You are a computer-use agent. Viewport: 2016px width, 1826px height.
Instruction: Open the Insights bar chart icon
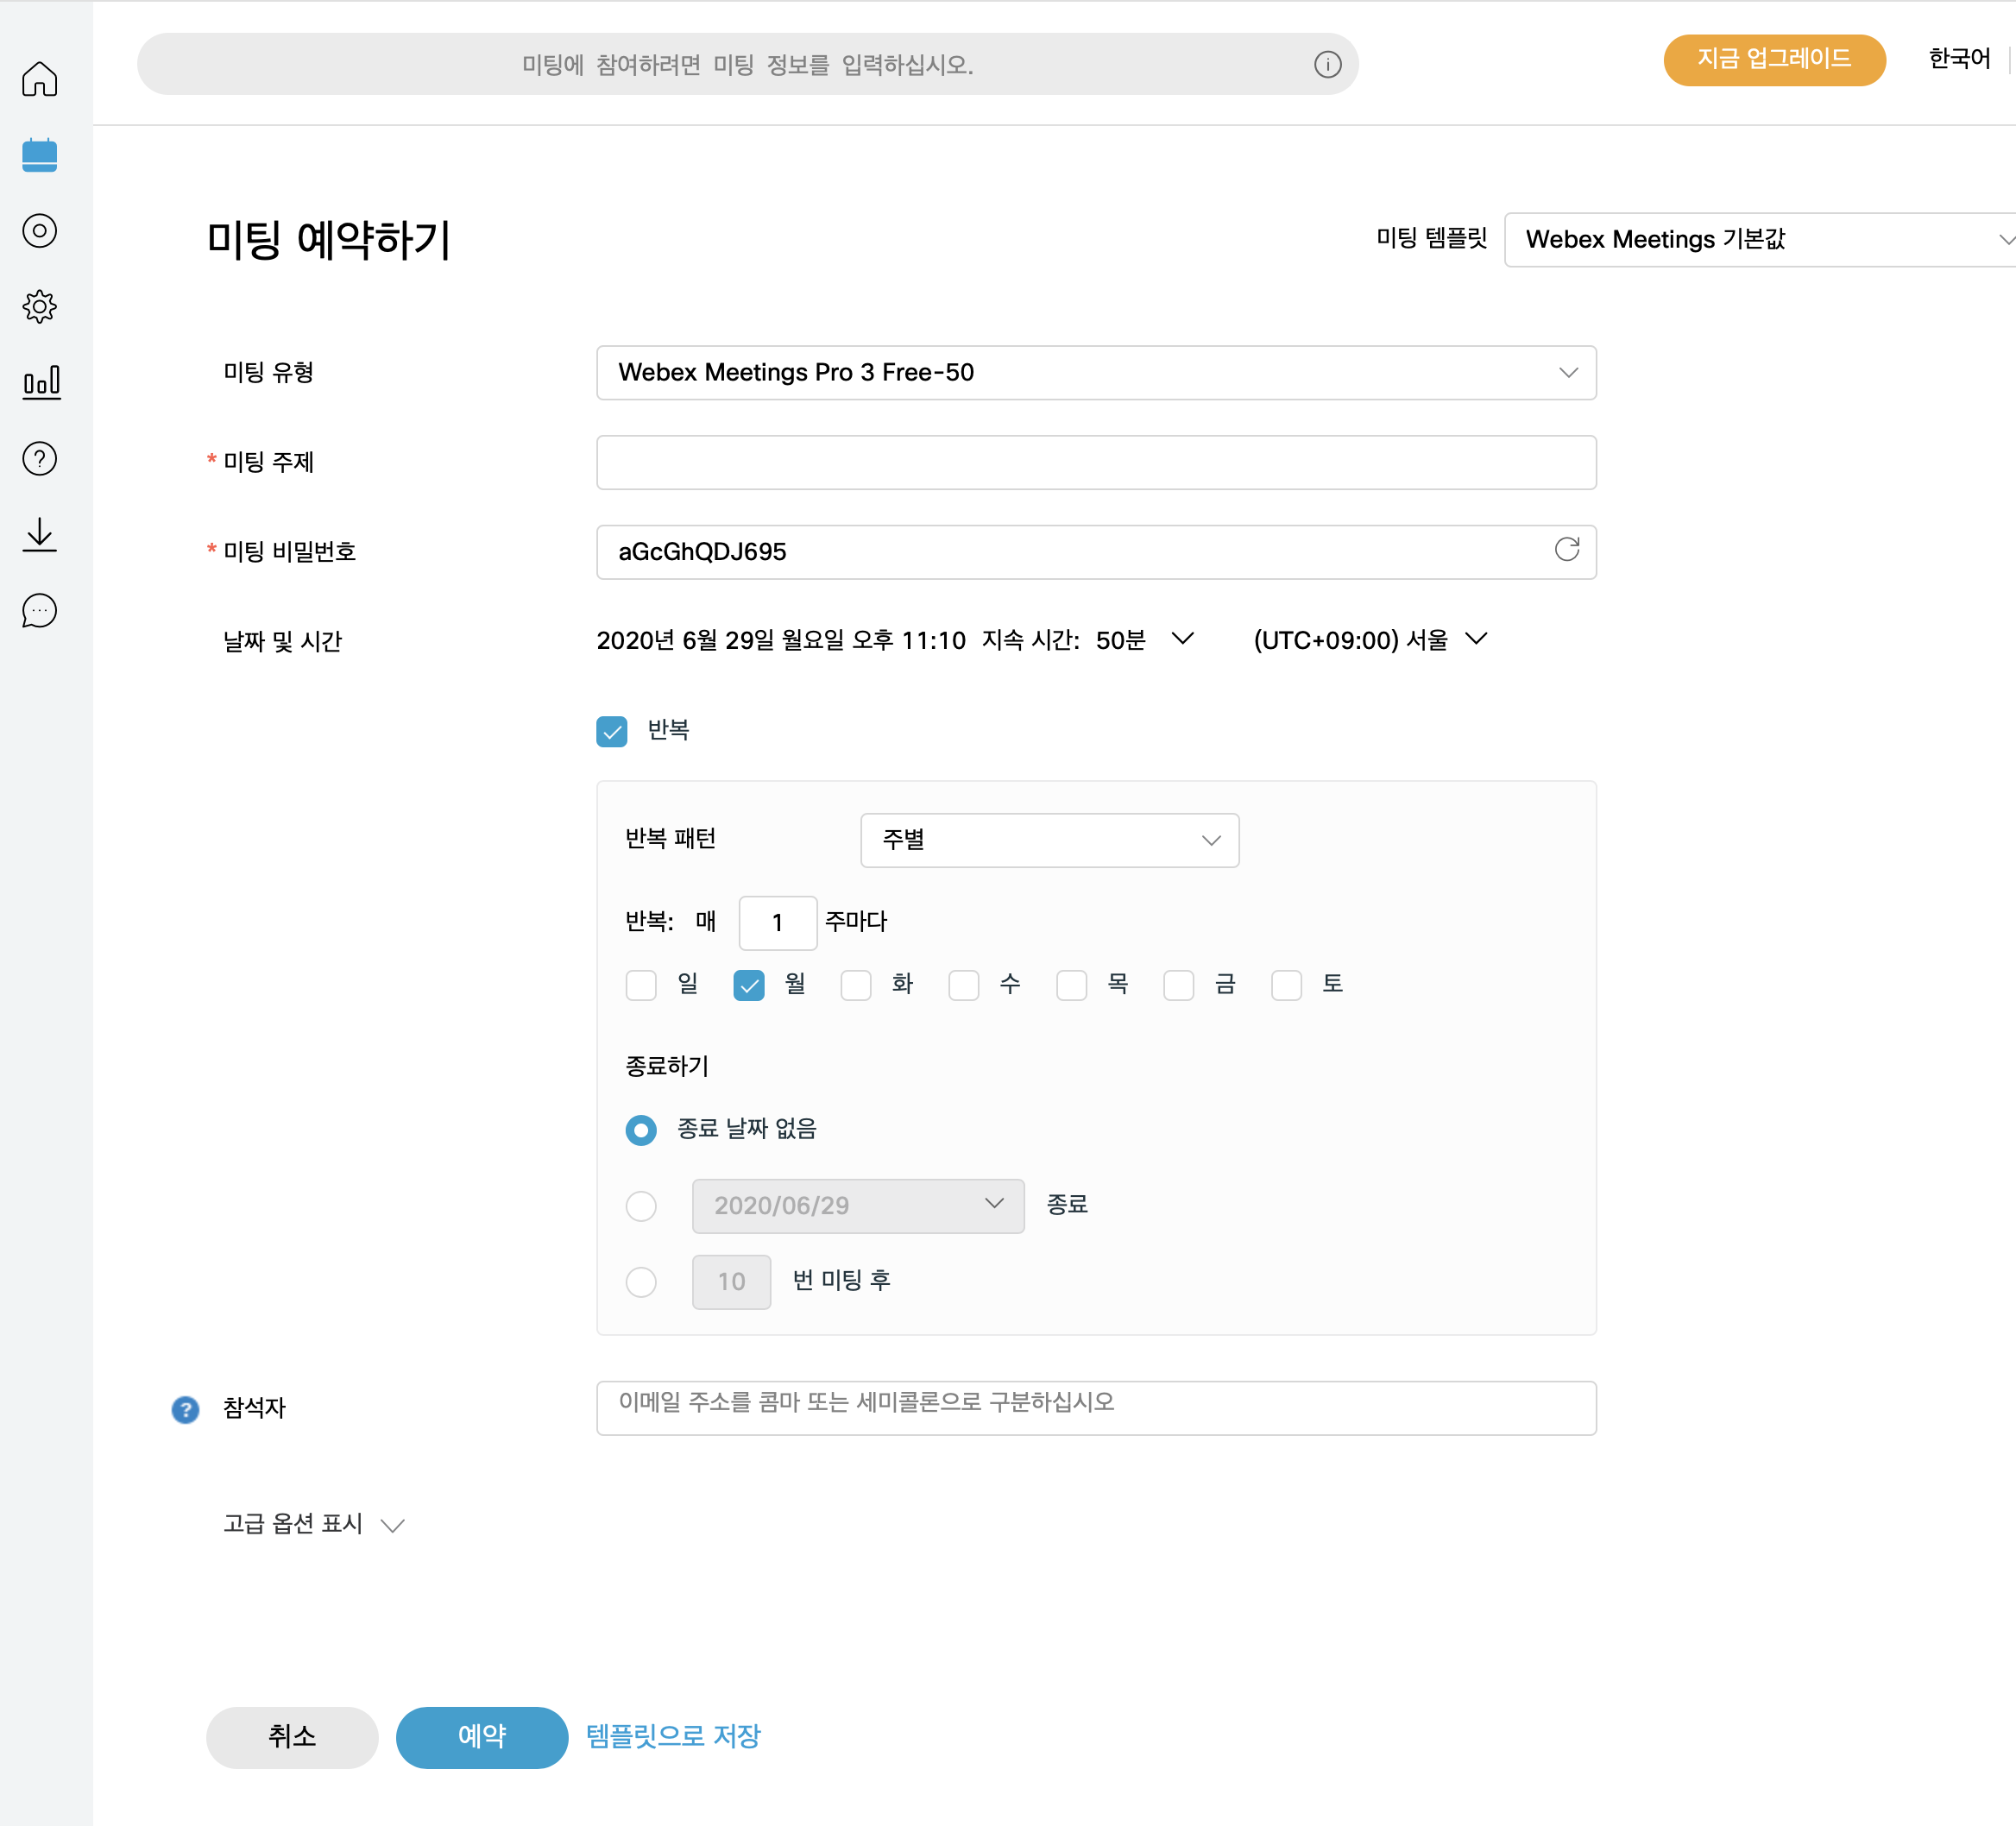pos(40,383)
